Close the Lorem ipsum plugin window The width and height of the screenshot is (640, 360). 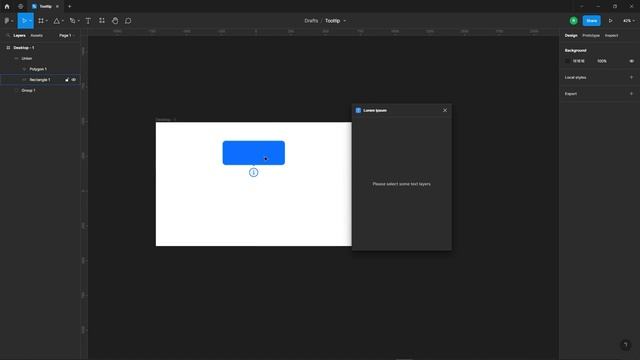[x=445, y=110]
